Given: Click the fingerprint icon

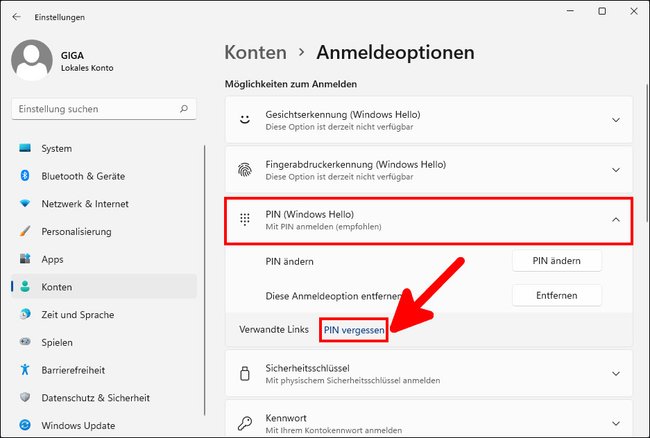Looking at the screenshot, I should [245, 170].
